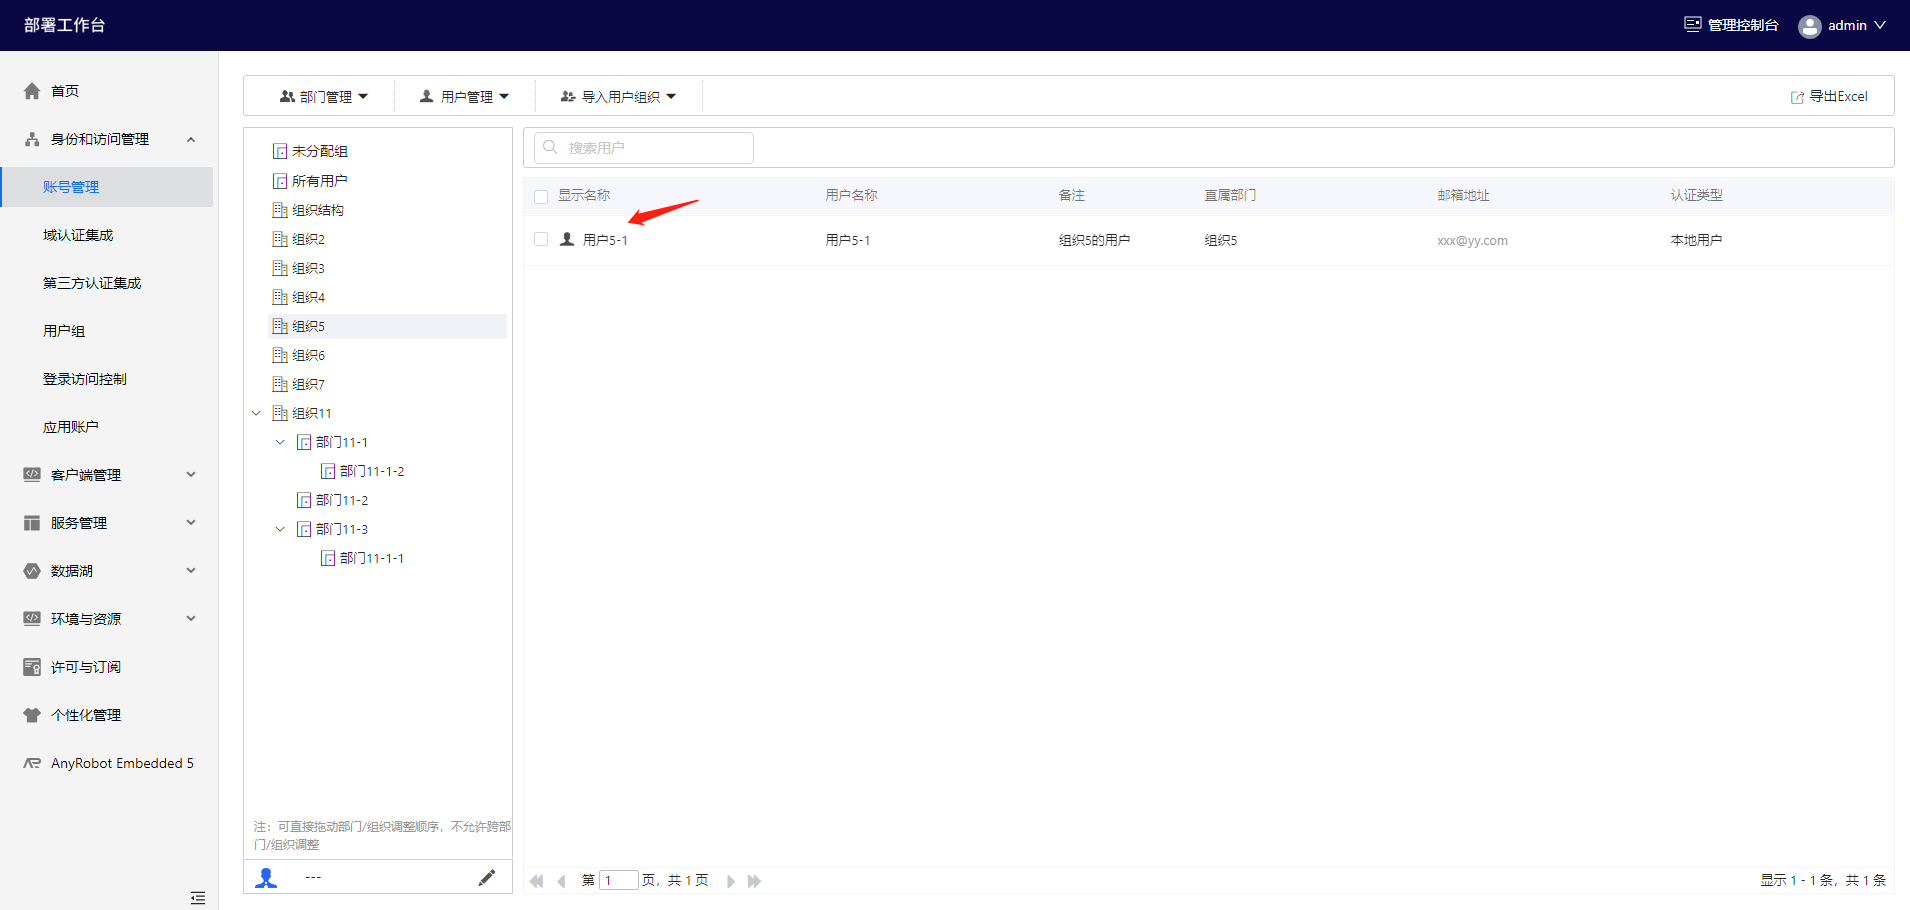Click the AnyRobot Embedded 5 icon
The image size is (1910, 910).
(32, 763)
